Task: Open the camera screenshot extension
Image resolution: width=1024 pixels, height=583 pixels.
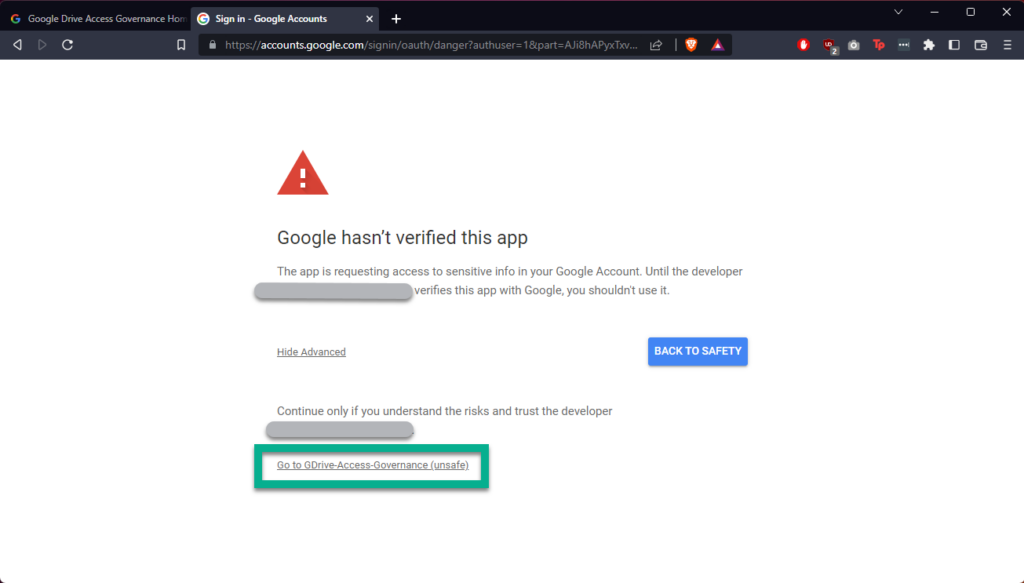Action: pos(854,45)
